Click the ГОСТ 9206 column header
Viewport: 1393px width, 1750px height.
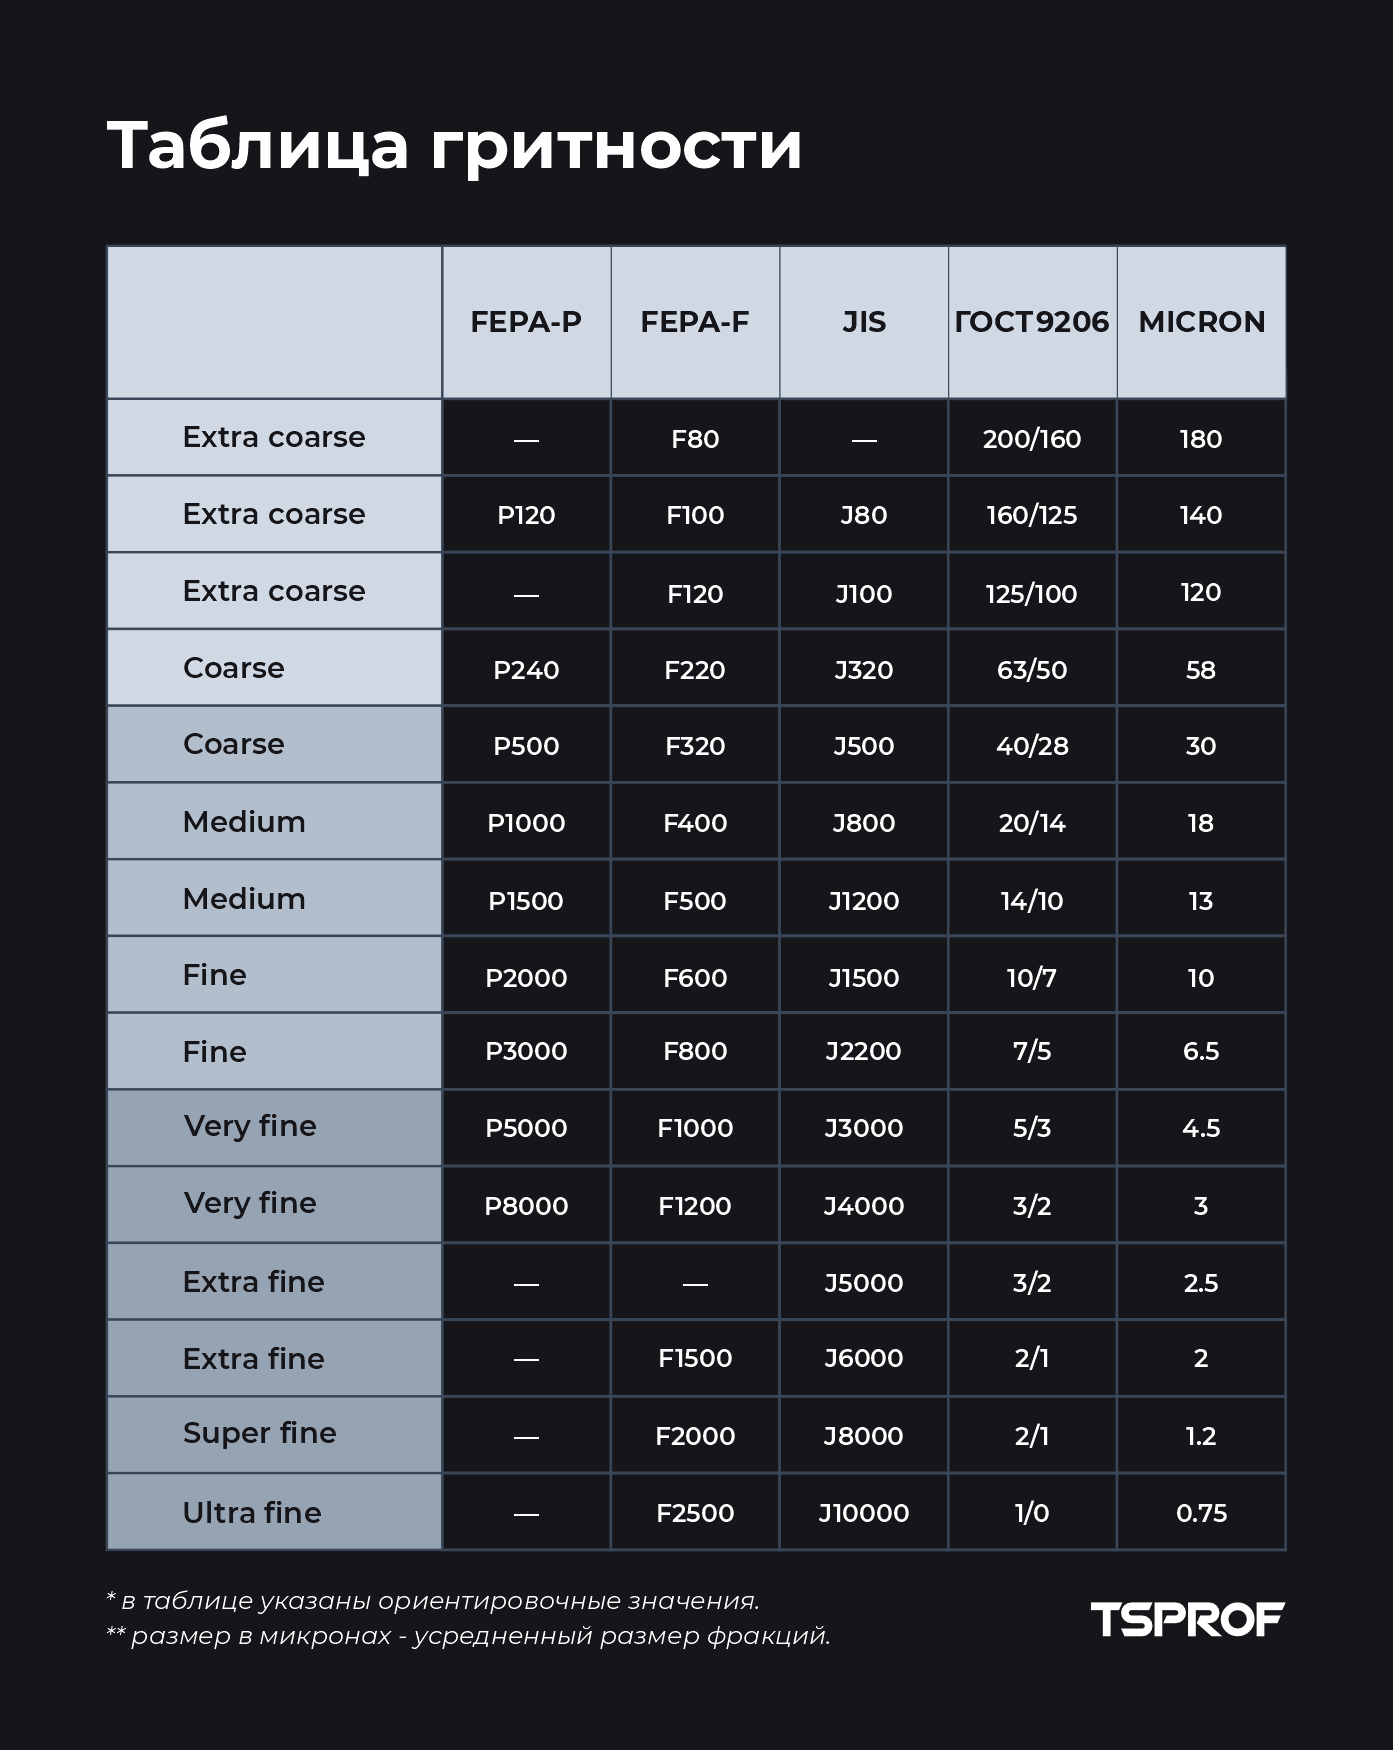point(1032,322)
